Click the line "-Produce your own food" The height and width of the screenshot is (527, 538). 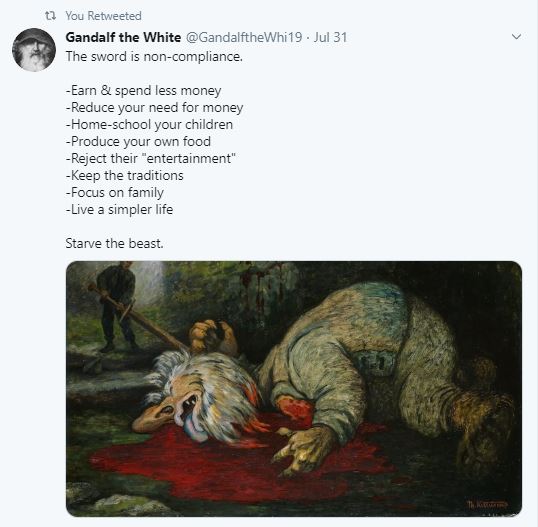(x=138, y=142)
